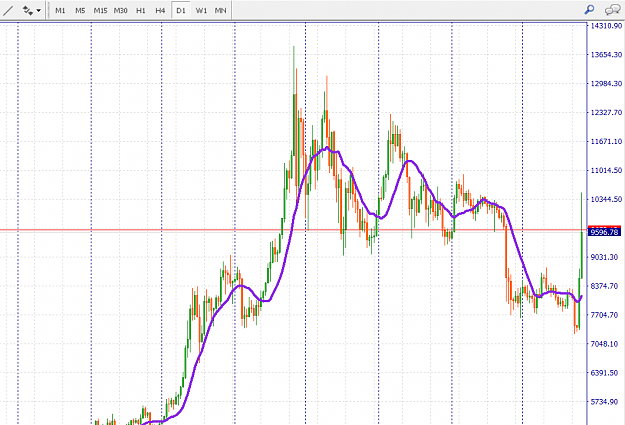The height and width of the screenshot is (425, 625).
Task: Select the D1 daily timeframe
Action: [x=181, y=10]
